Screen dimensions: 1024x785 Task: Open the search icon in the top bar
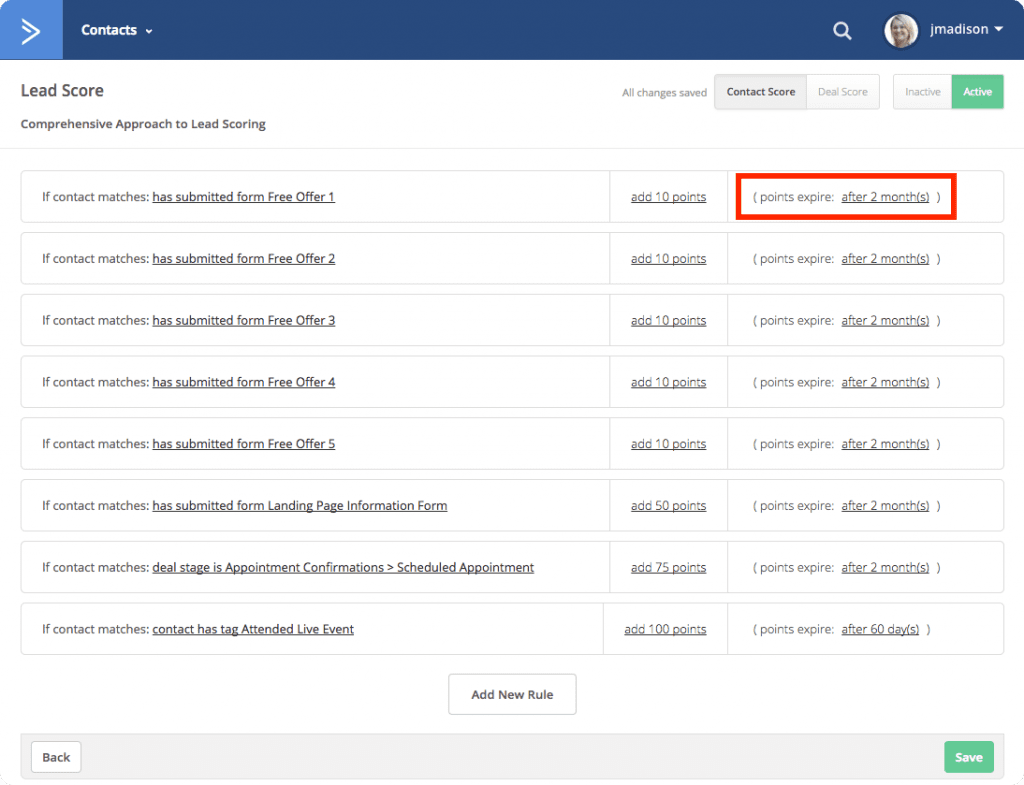(x=841, y=30)
